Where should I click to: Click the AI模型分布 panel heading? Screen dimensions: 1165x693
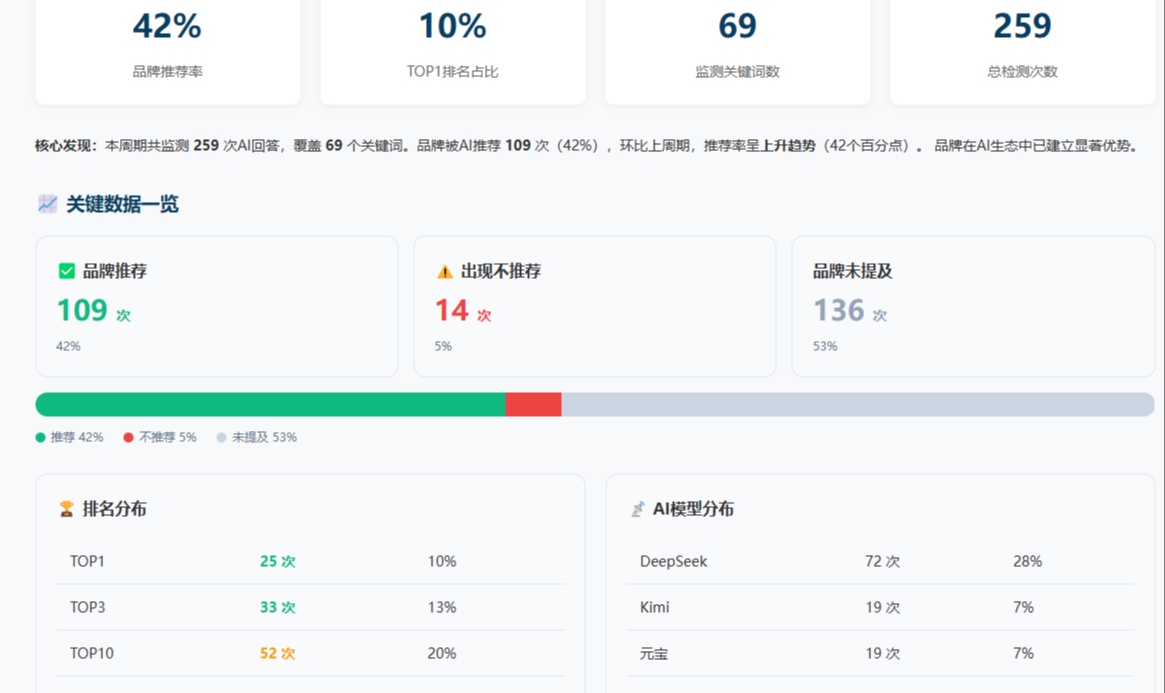pos(693,509)
